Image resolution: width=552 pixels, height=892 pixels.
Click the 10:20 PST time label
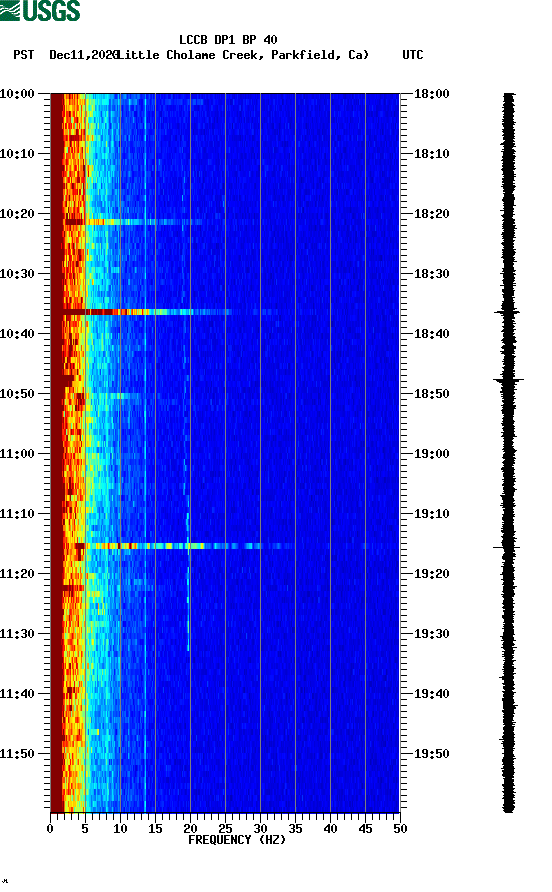point(18,214)
